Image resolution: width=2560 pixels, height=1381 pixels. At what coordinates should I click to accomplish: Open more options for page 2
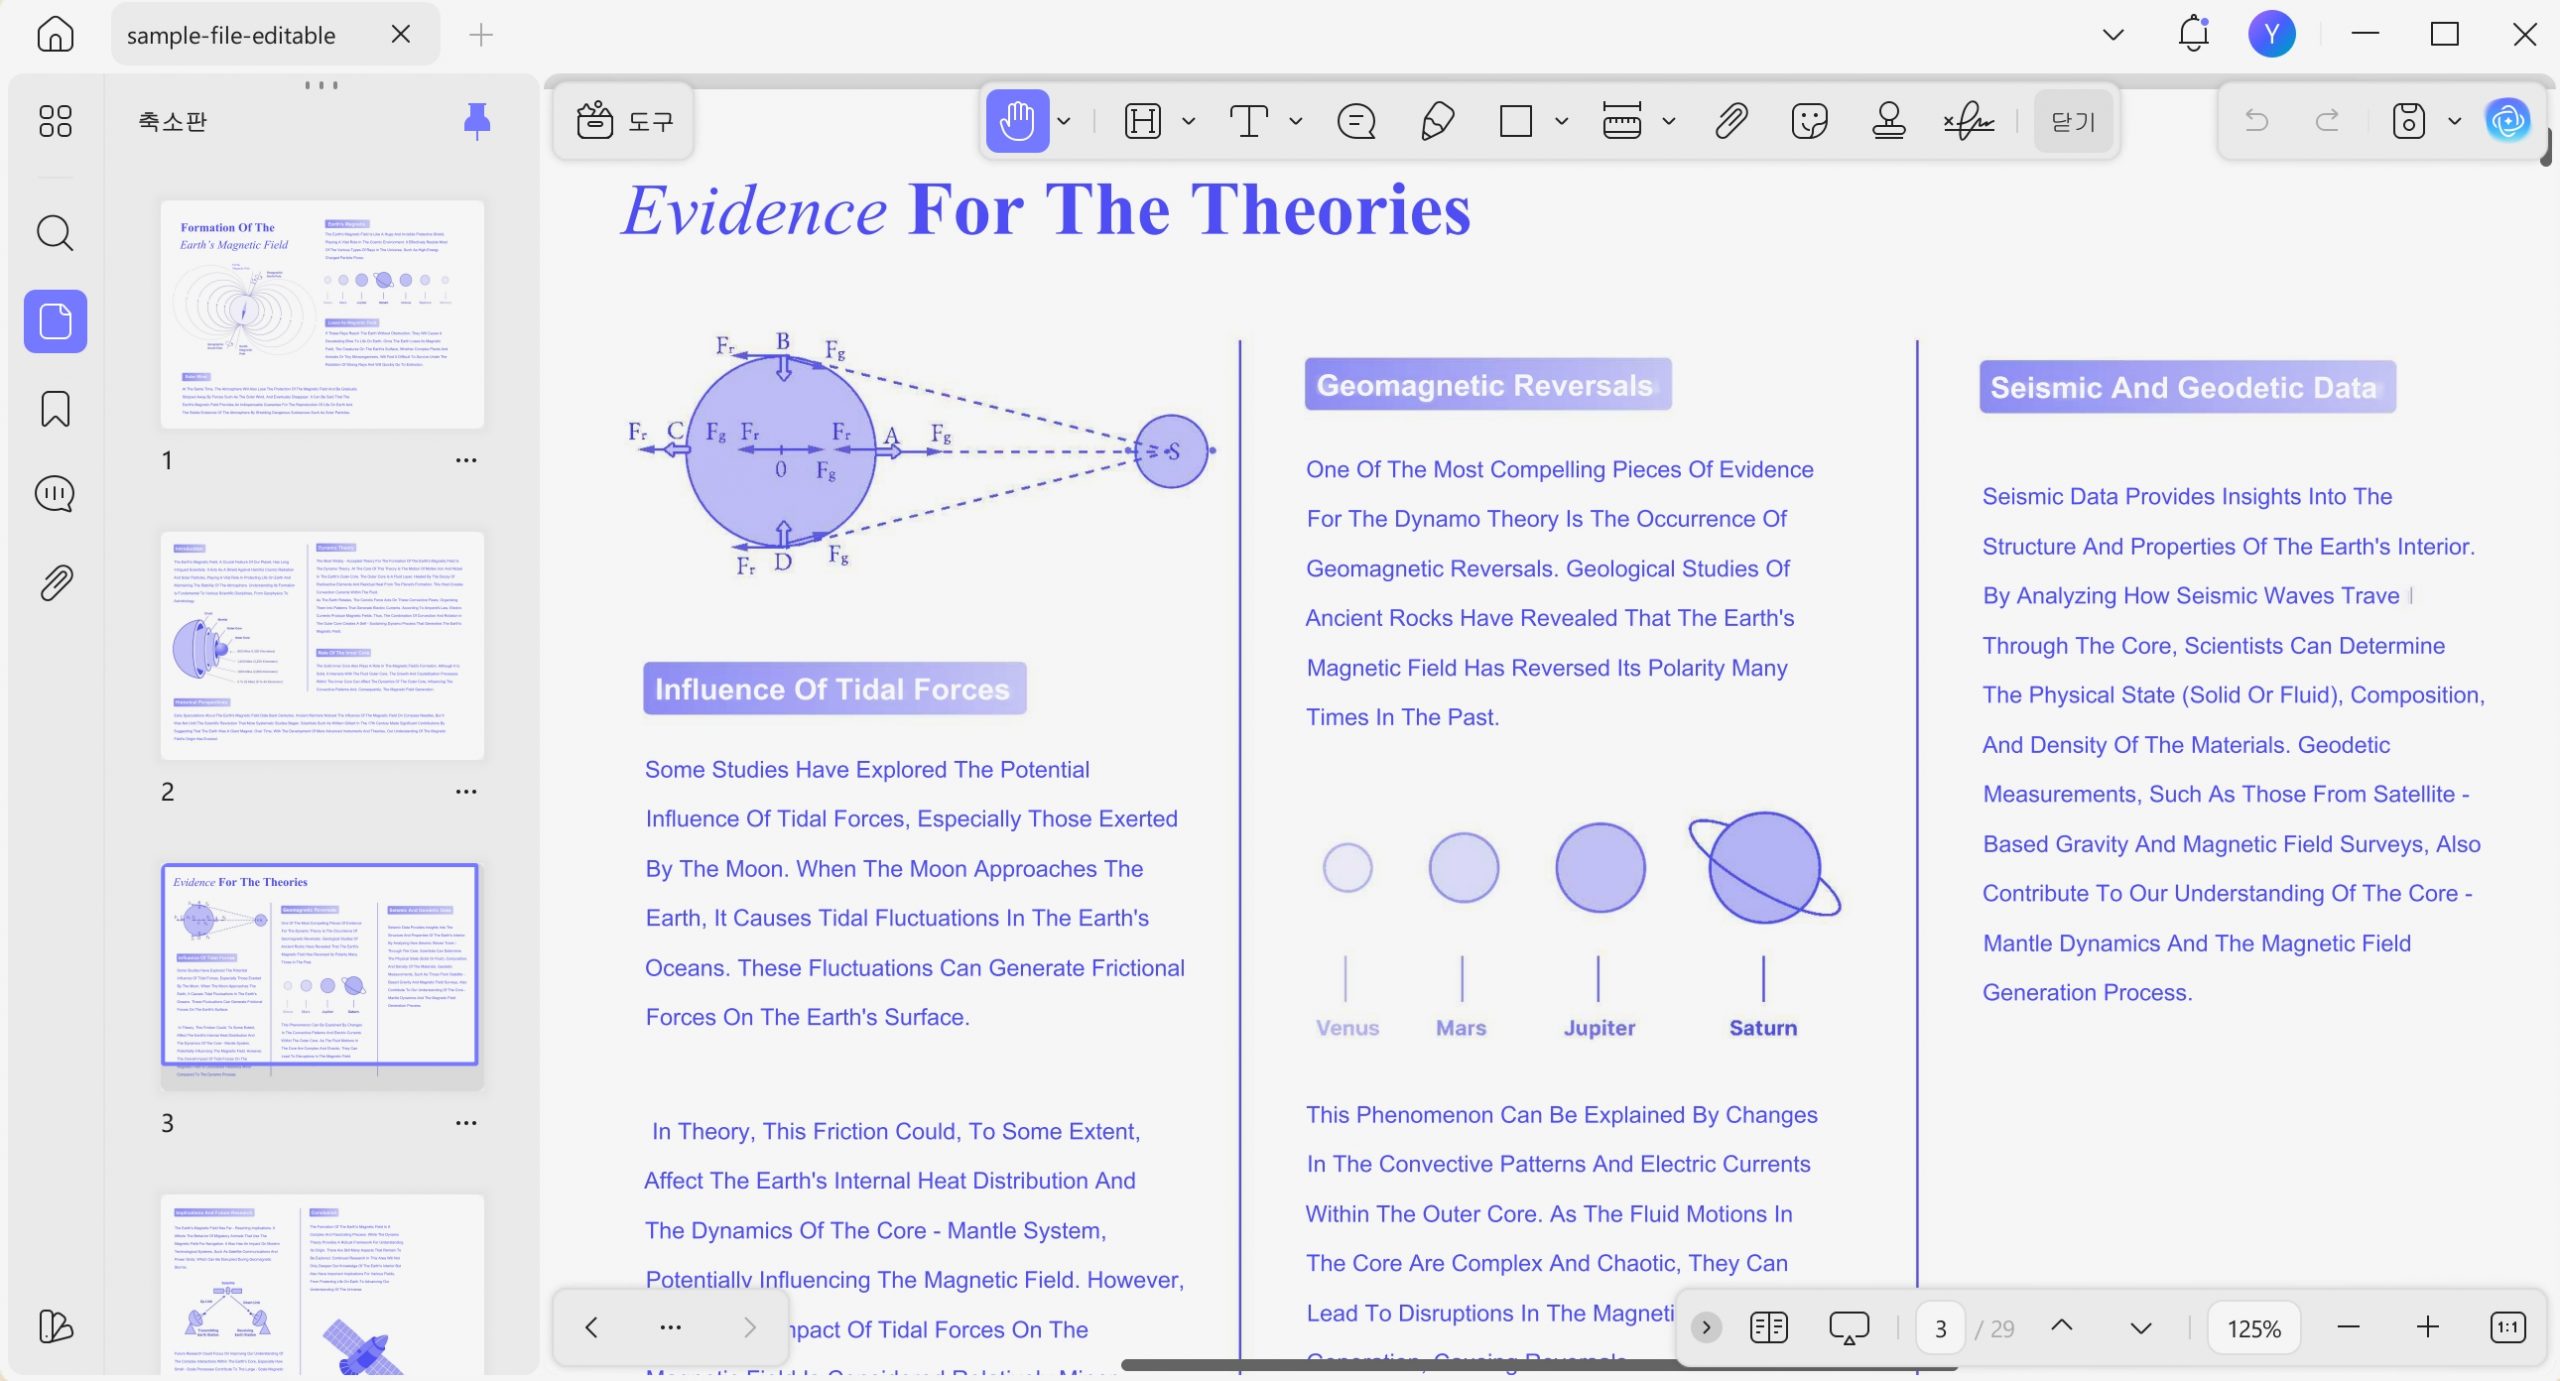coord(466,791)
